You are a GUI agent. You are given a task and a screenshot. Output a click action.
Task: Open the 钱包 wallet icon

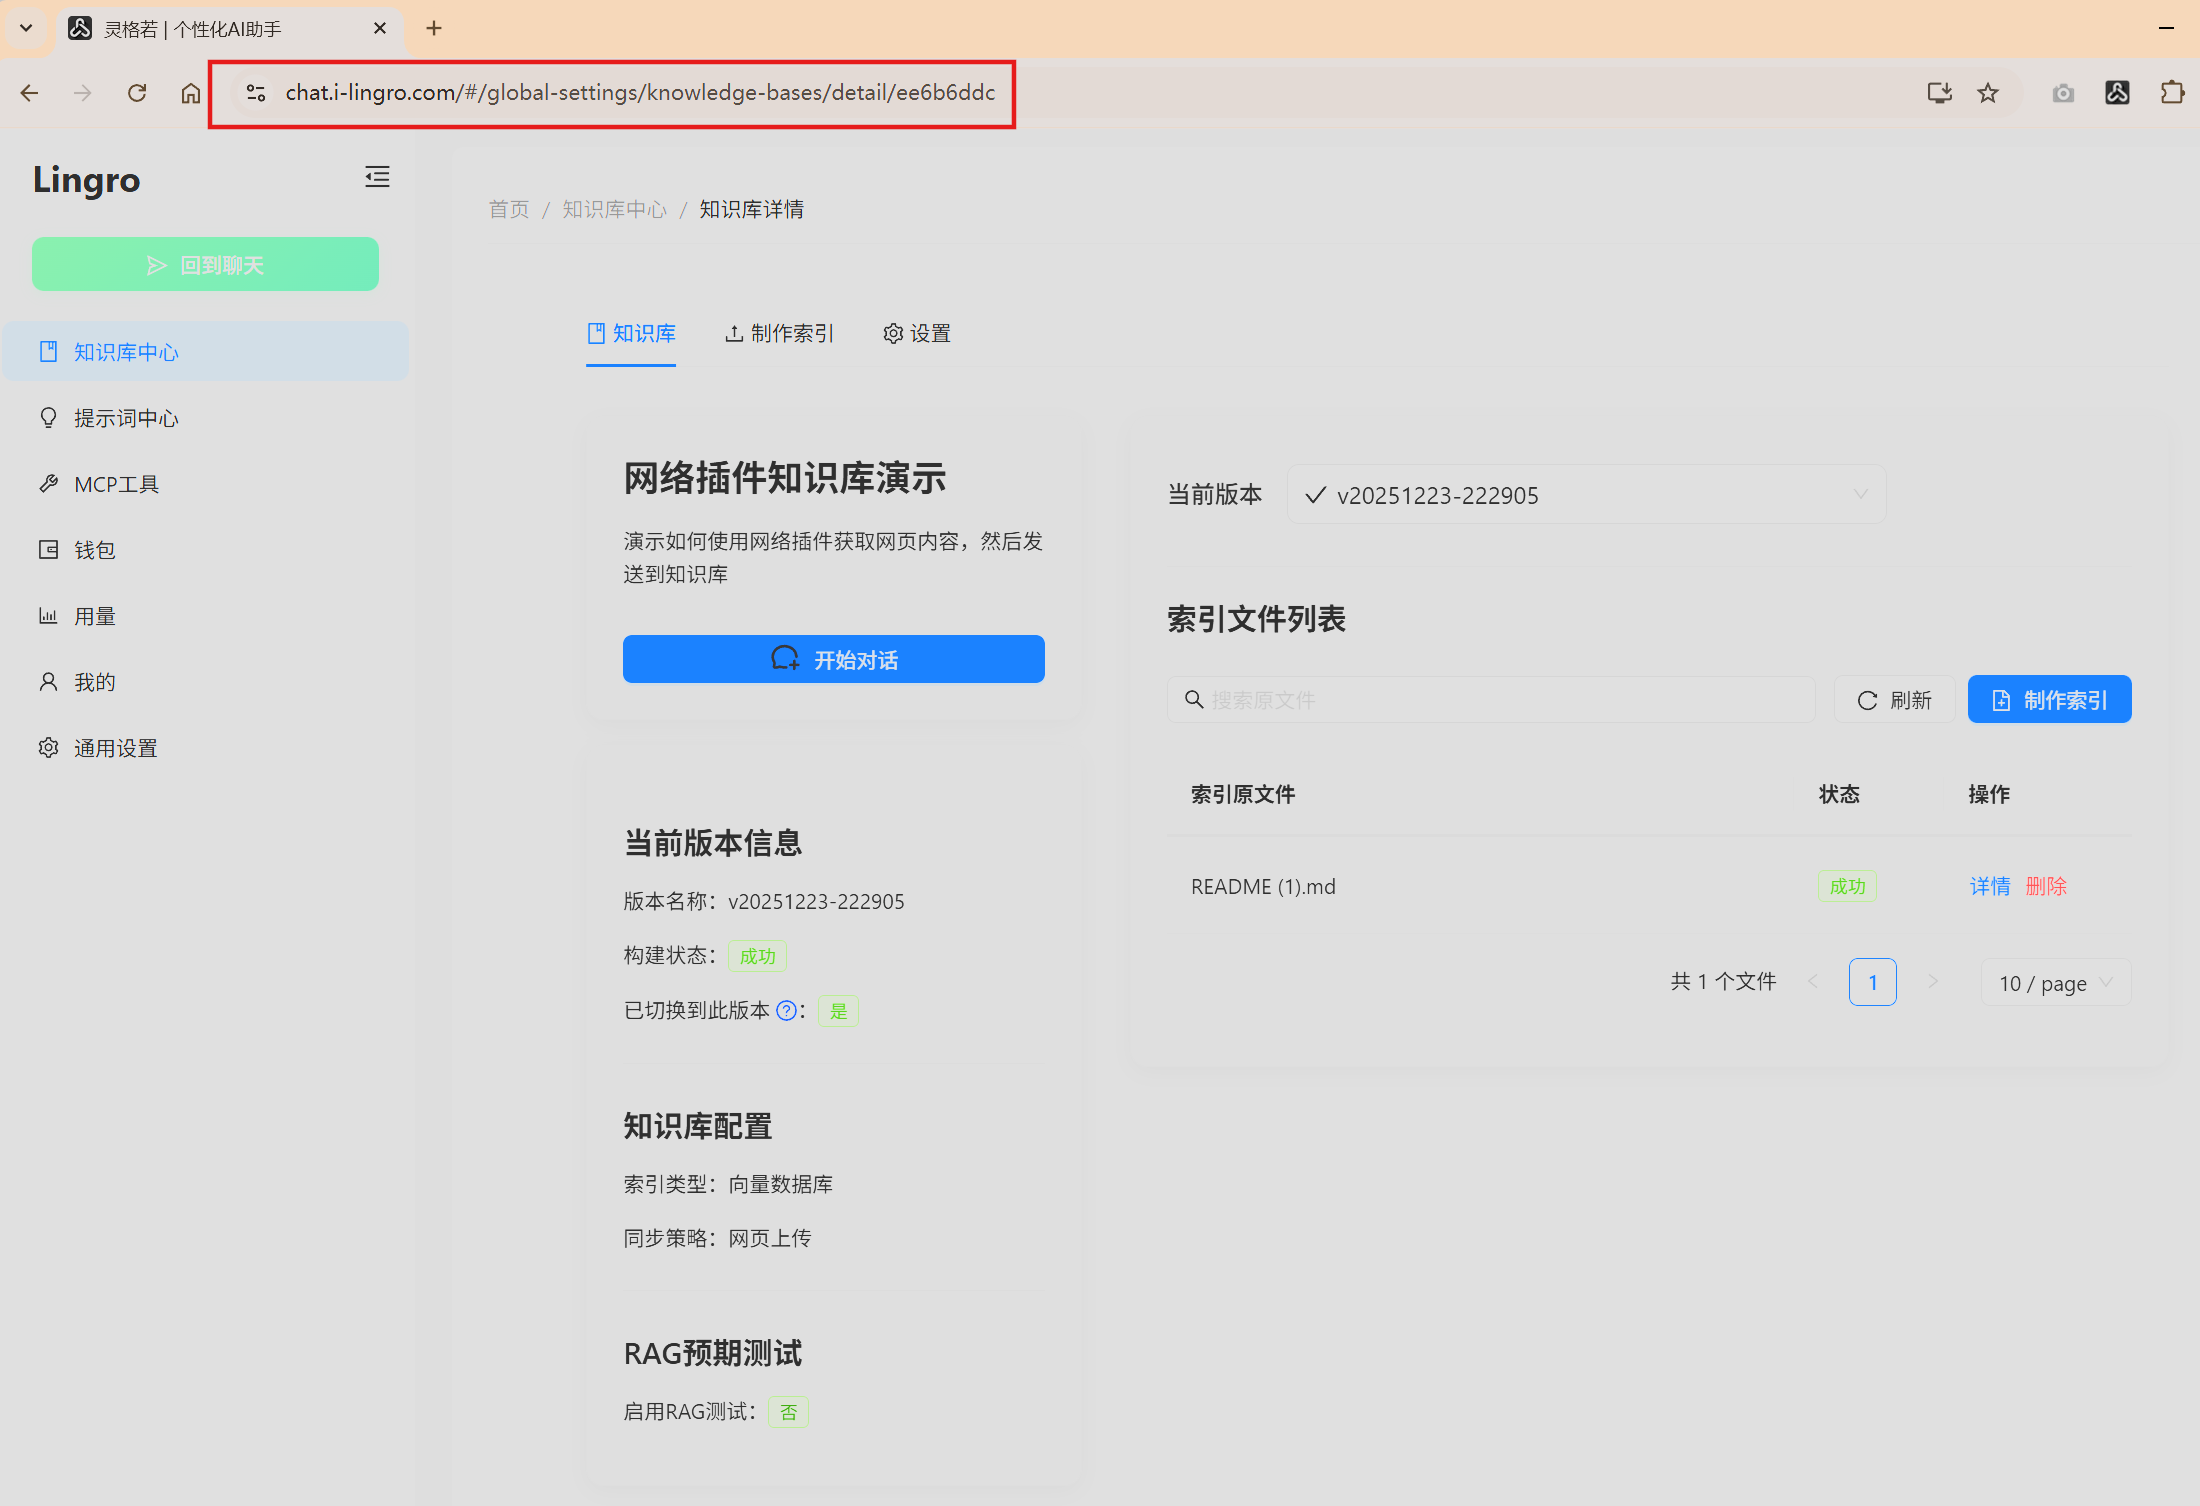(48, 549)
